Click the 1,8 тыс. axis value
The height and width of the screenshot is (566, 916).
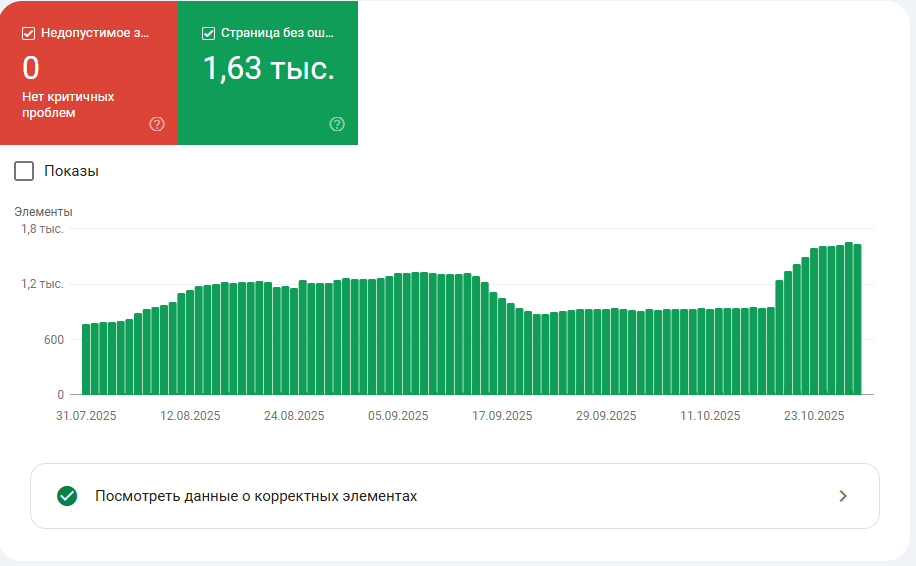(43, 229)
